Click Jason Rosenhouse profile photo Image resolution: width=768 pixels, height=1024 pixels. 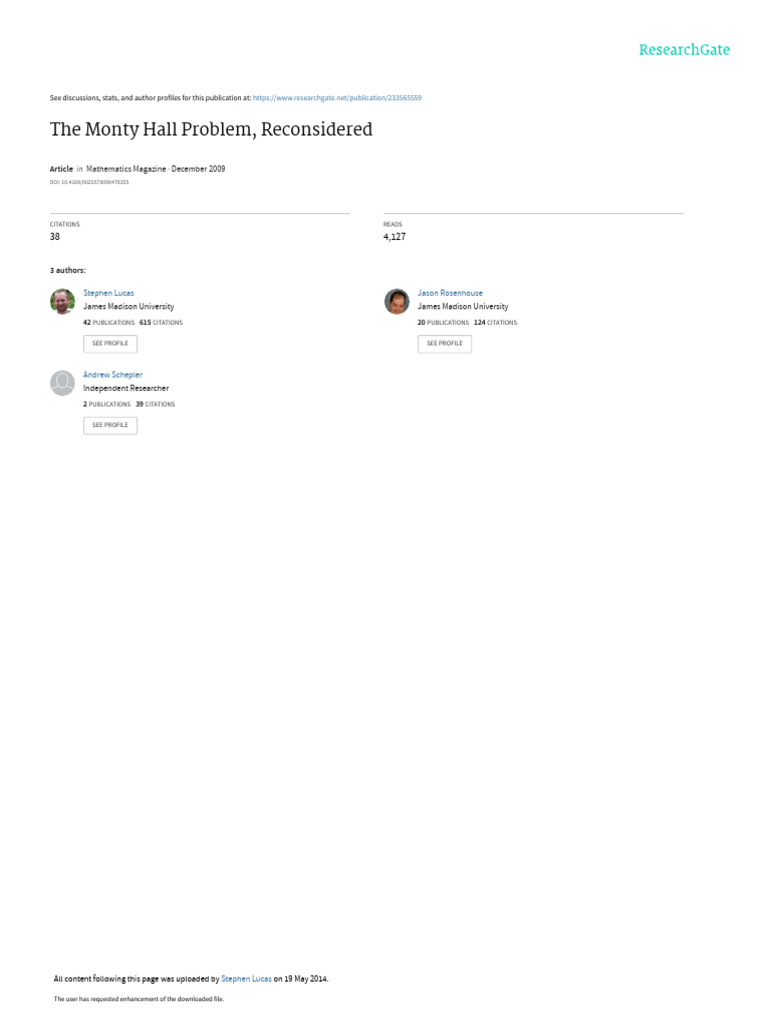tap(397, 301)
